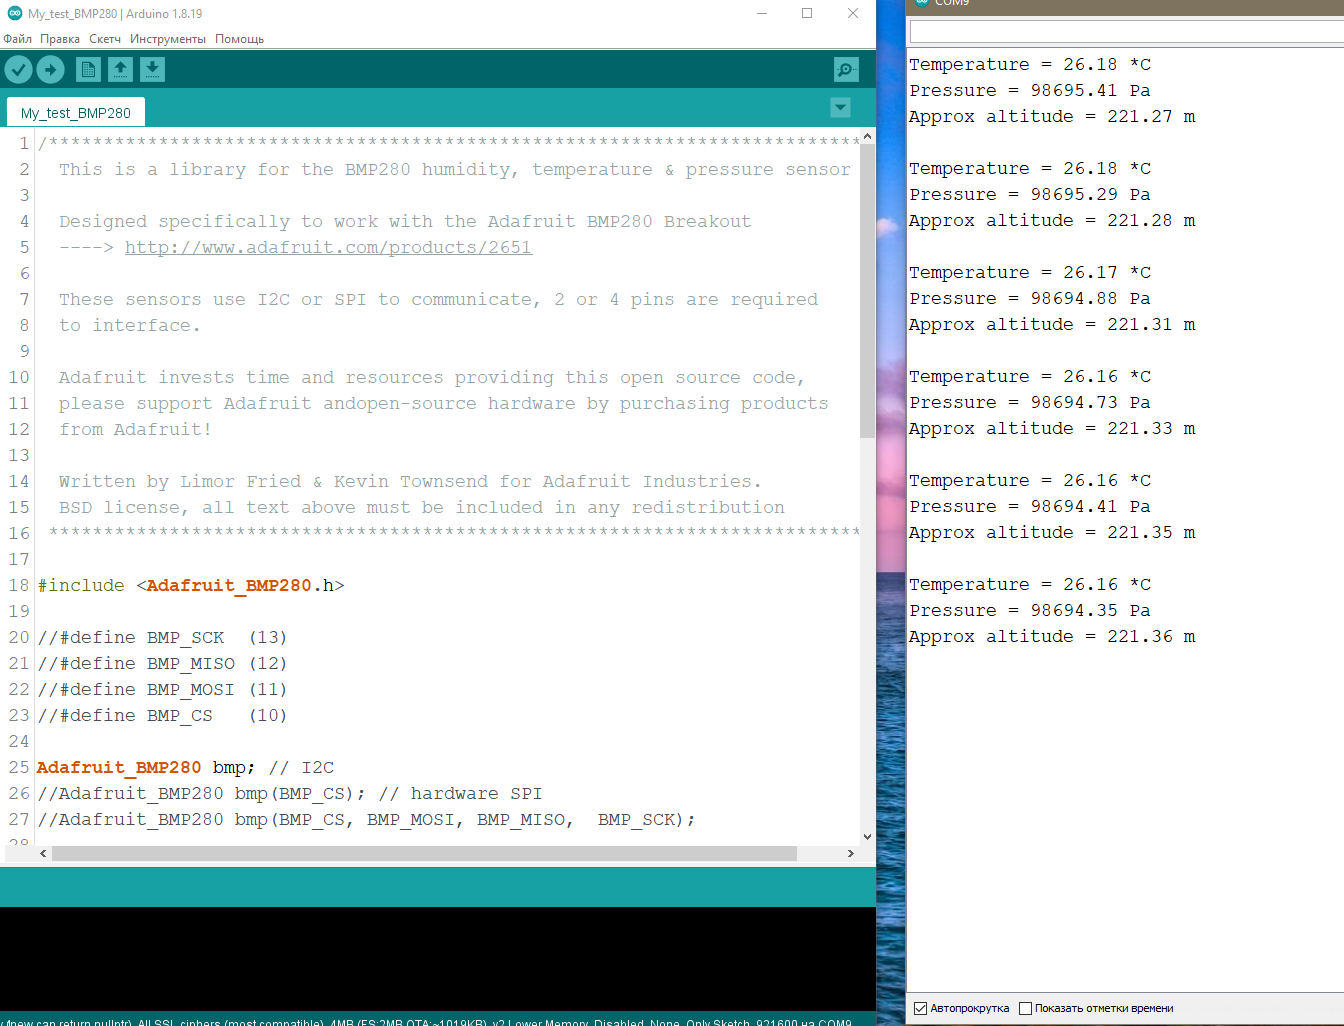The height and width of the screenshot is (1026, 1344).
Task: Click 'Written by Limor Fried' comment line
Action: coord(410,481)
